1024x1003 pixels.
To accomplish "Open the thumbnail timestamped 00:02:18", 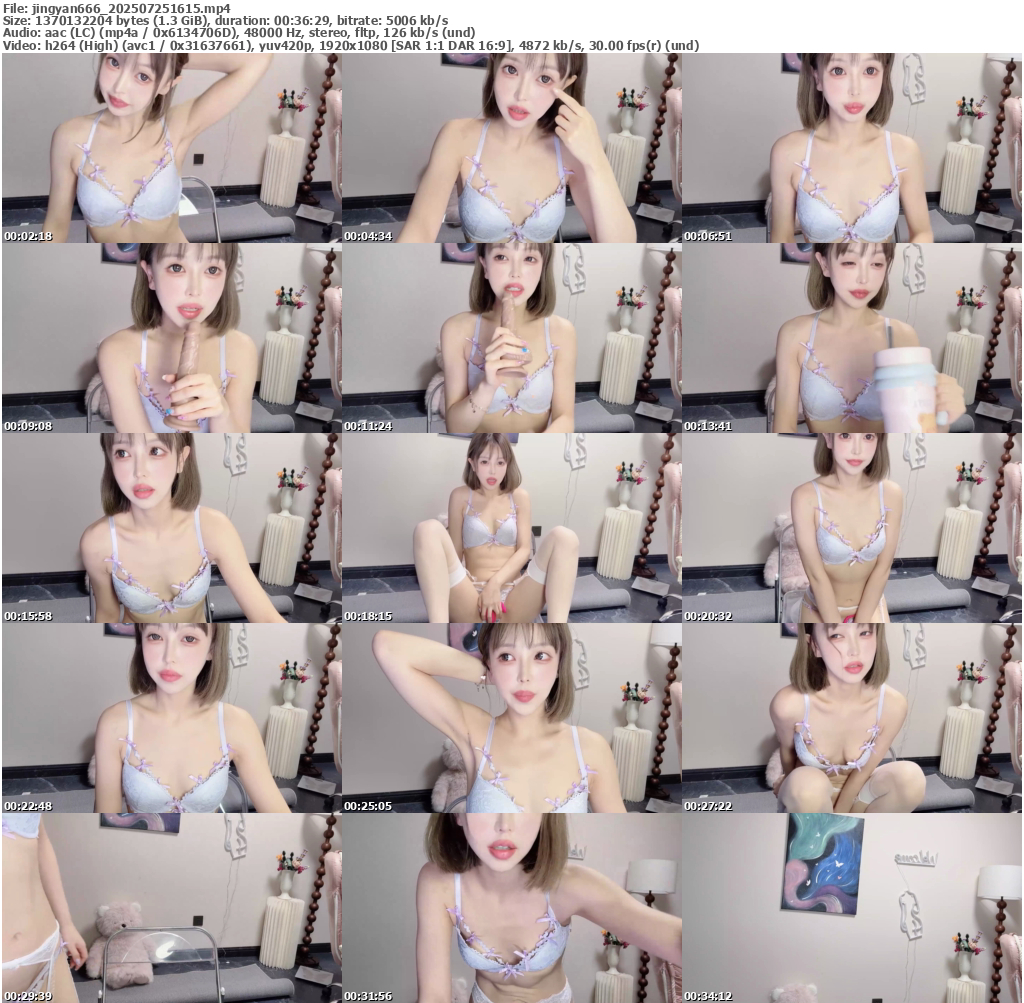I will click(171, 148).
